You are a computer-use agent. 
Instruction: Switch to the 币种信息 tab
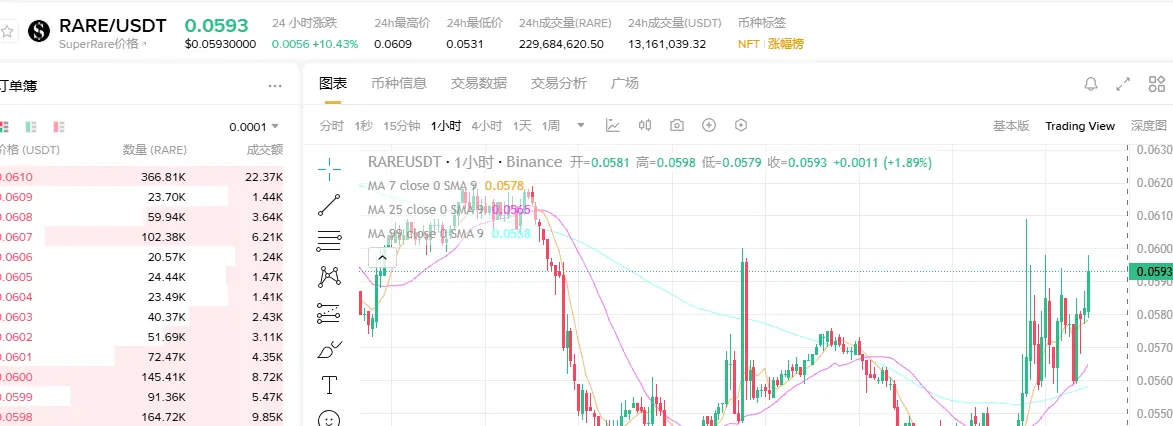click(x=399, y=82)
